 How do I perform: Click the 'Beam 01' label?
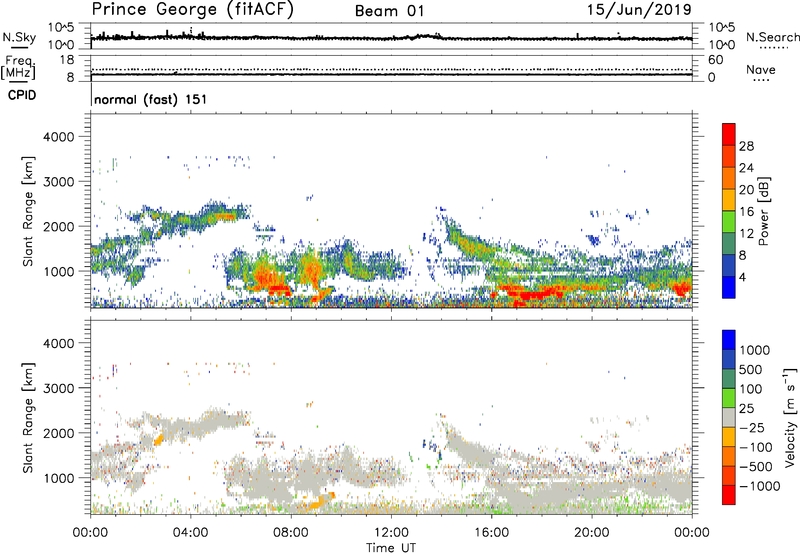tap(389, 11)
